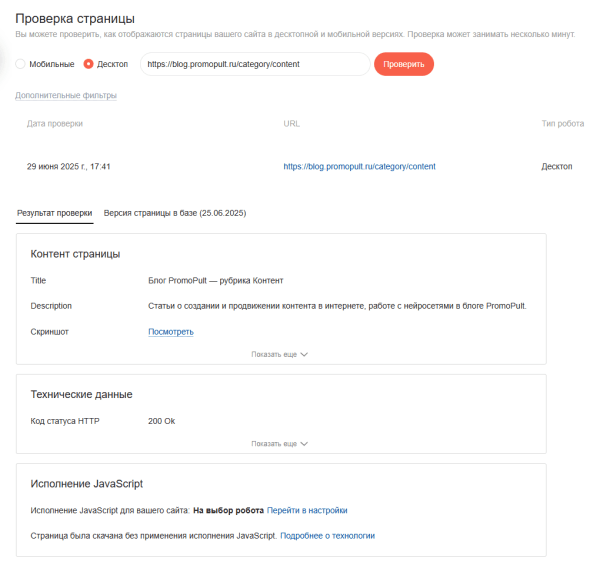The image size is (600, 565).
Task: Select the Мобильные radio button
Action: [x=21, y=64]
